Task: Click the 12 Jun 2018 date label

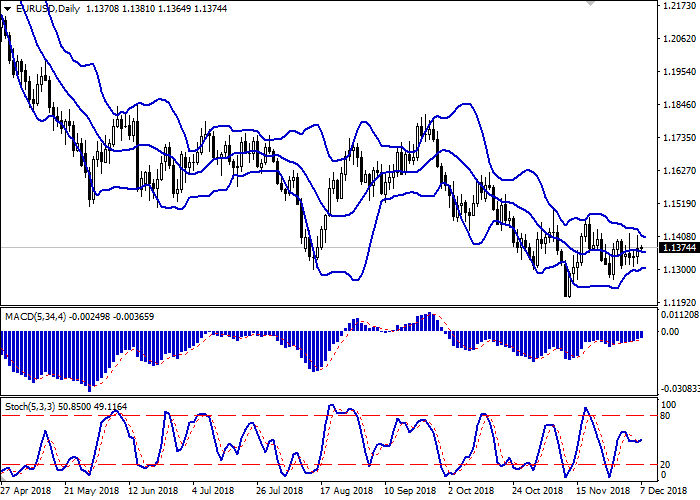Action: click(x=153, y=491)
